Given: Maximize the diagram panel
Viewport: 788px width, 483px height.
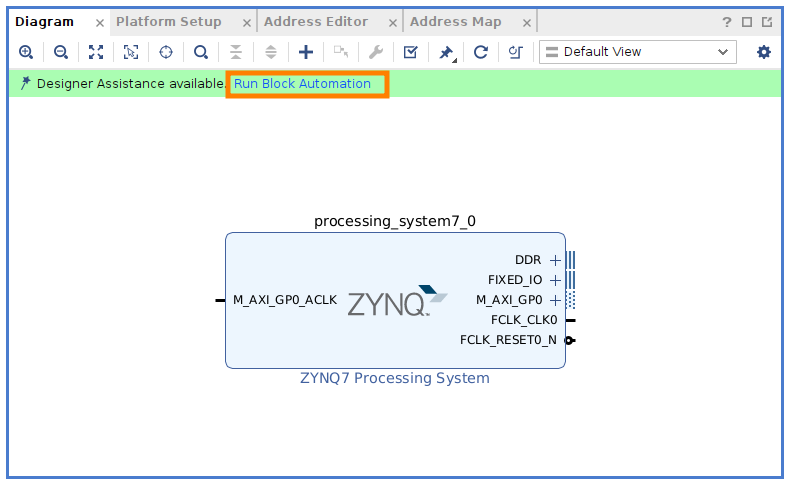Looking at the screenshot, I should click(x=747, y=22).
